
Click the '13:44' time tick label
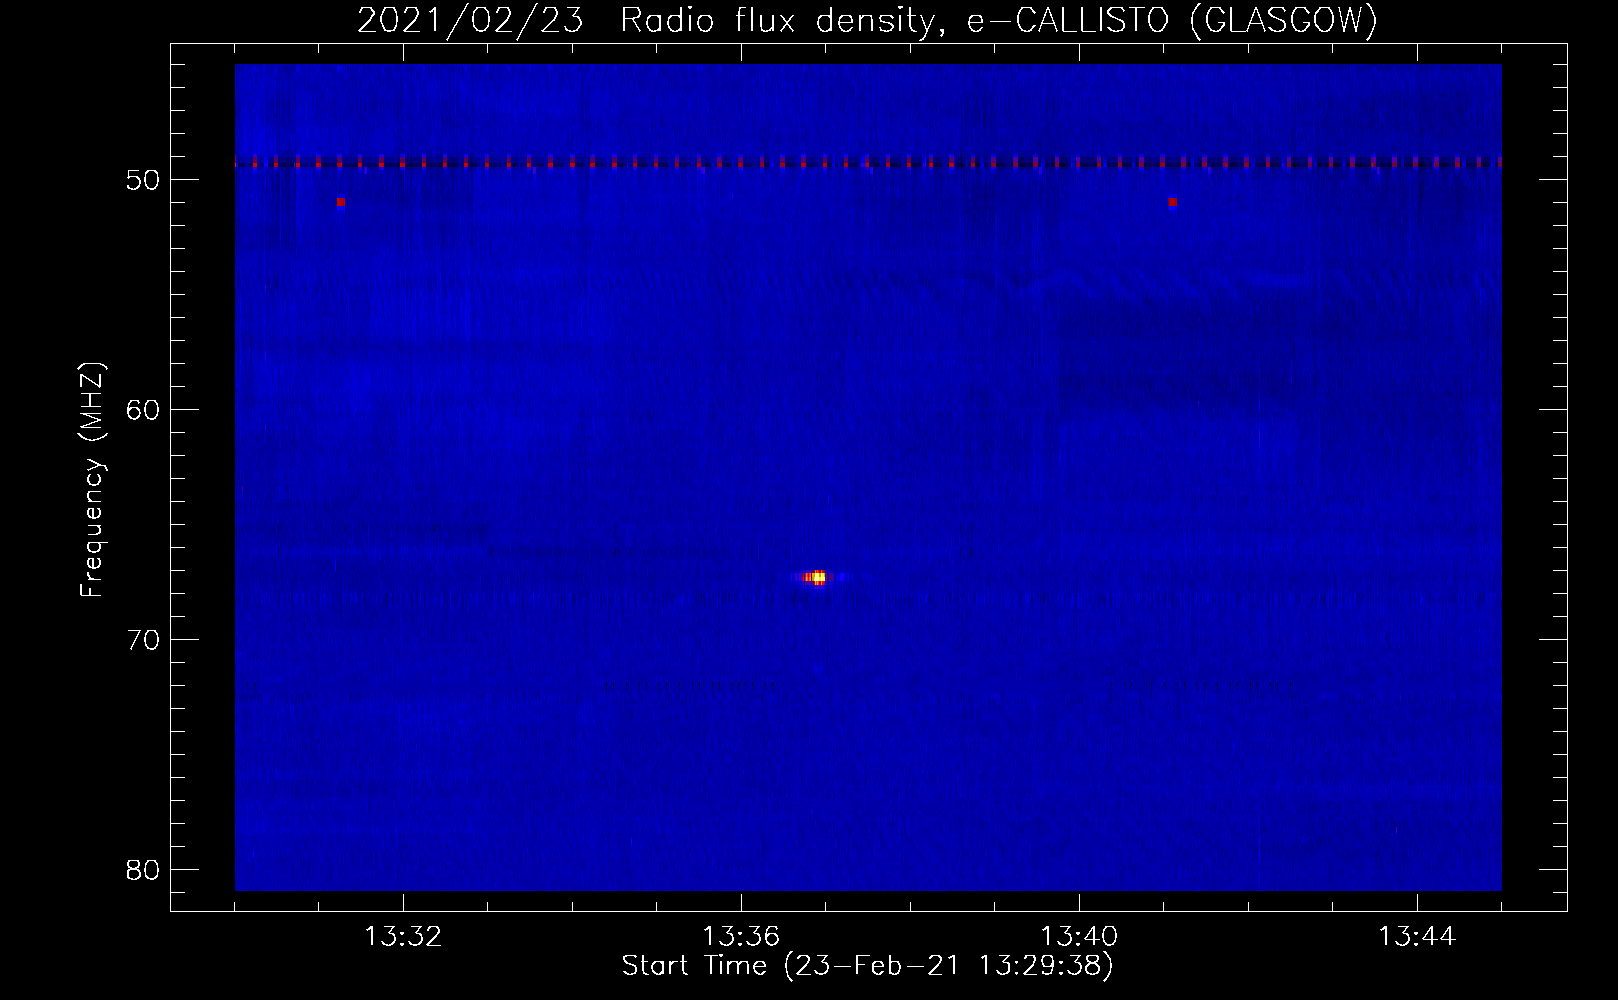(1417, 937)
